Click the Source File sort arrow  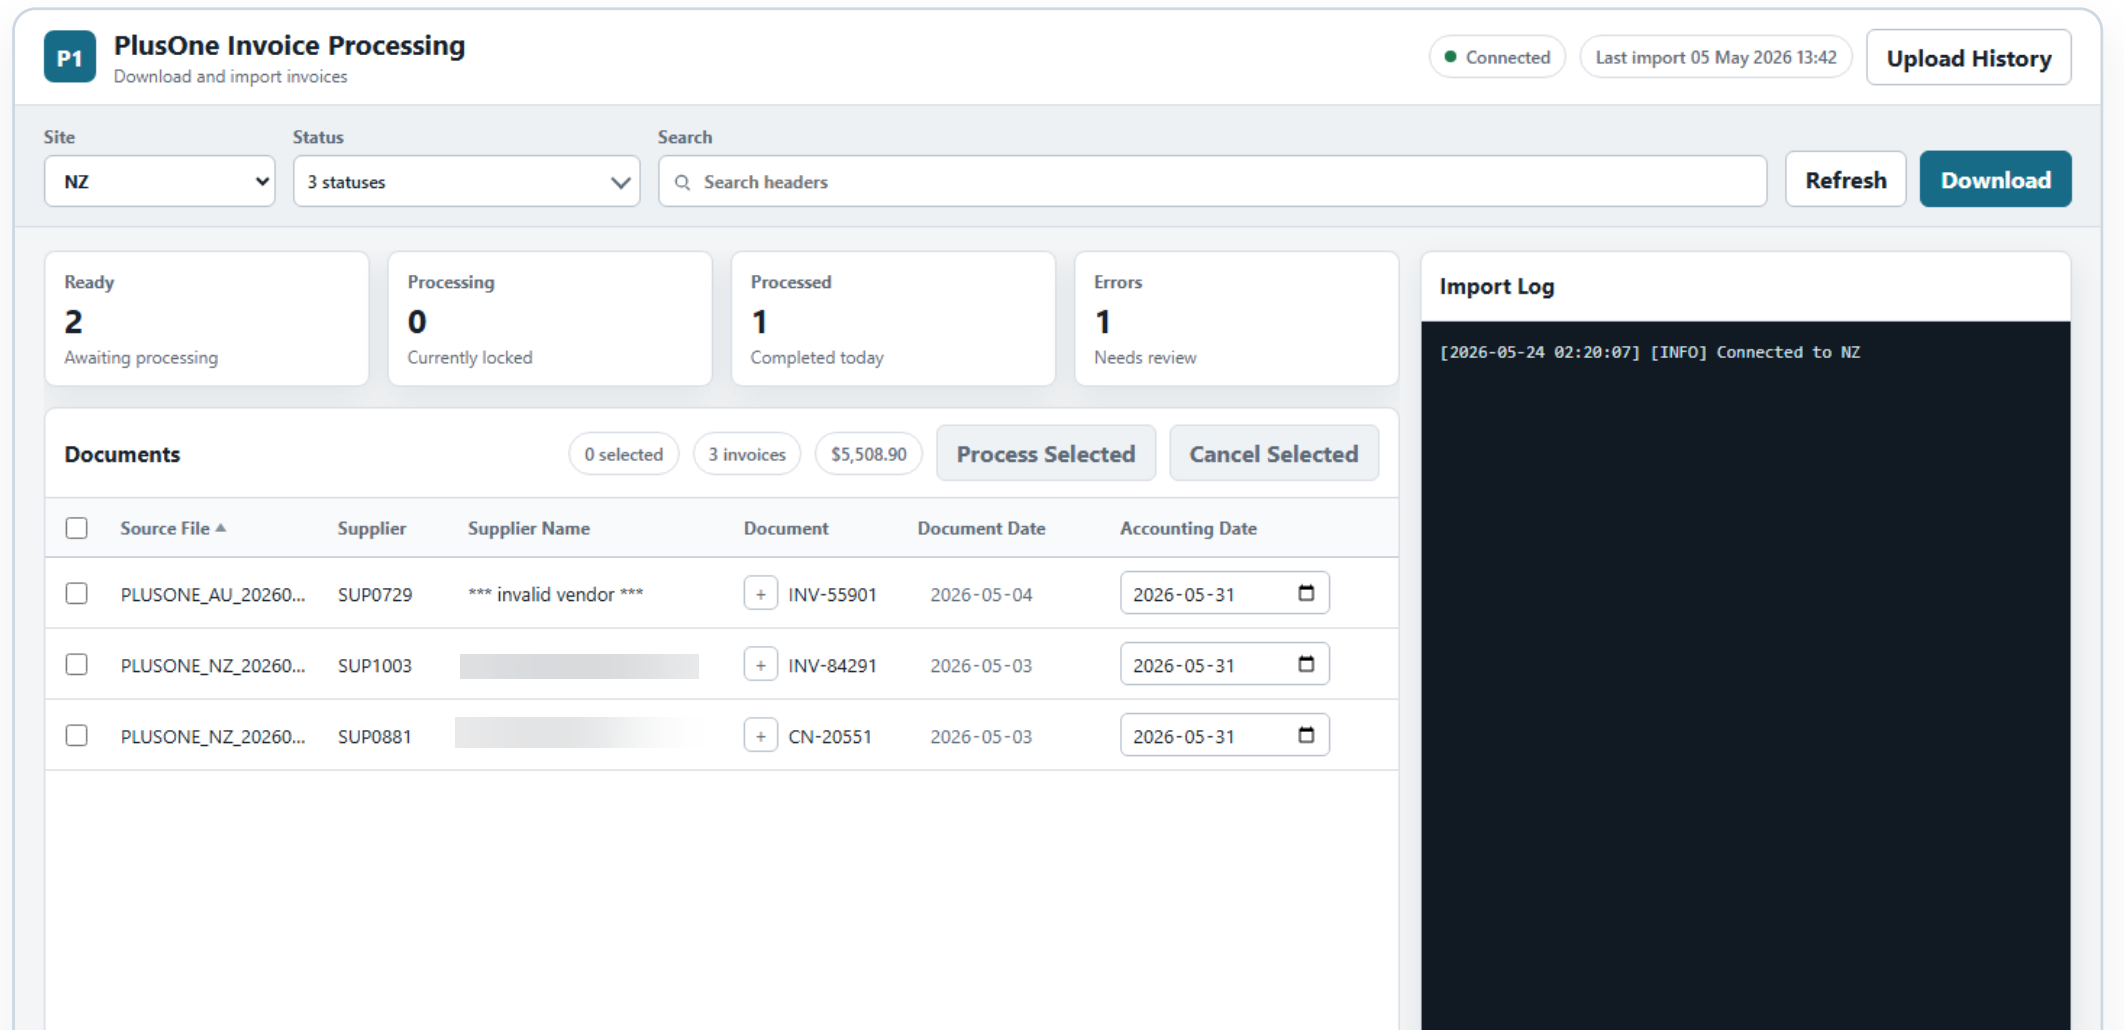[x=221, y=527]
